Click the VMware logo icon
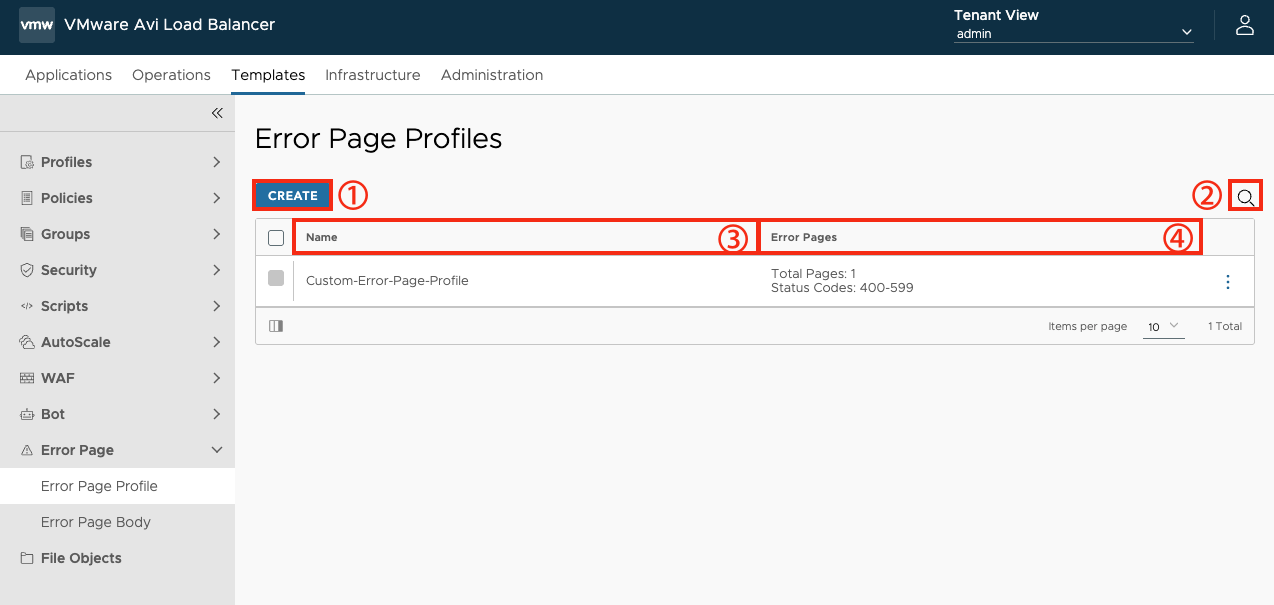This screenshot has height=605, width=1274. pos(37,24)
